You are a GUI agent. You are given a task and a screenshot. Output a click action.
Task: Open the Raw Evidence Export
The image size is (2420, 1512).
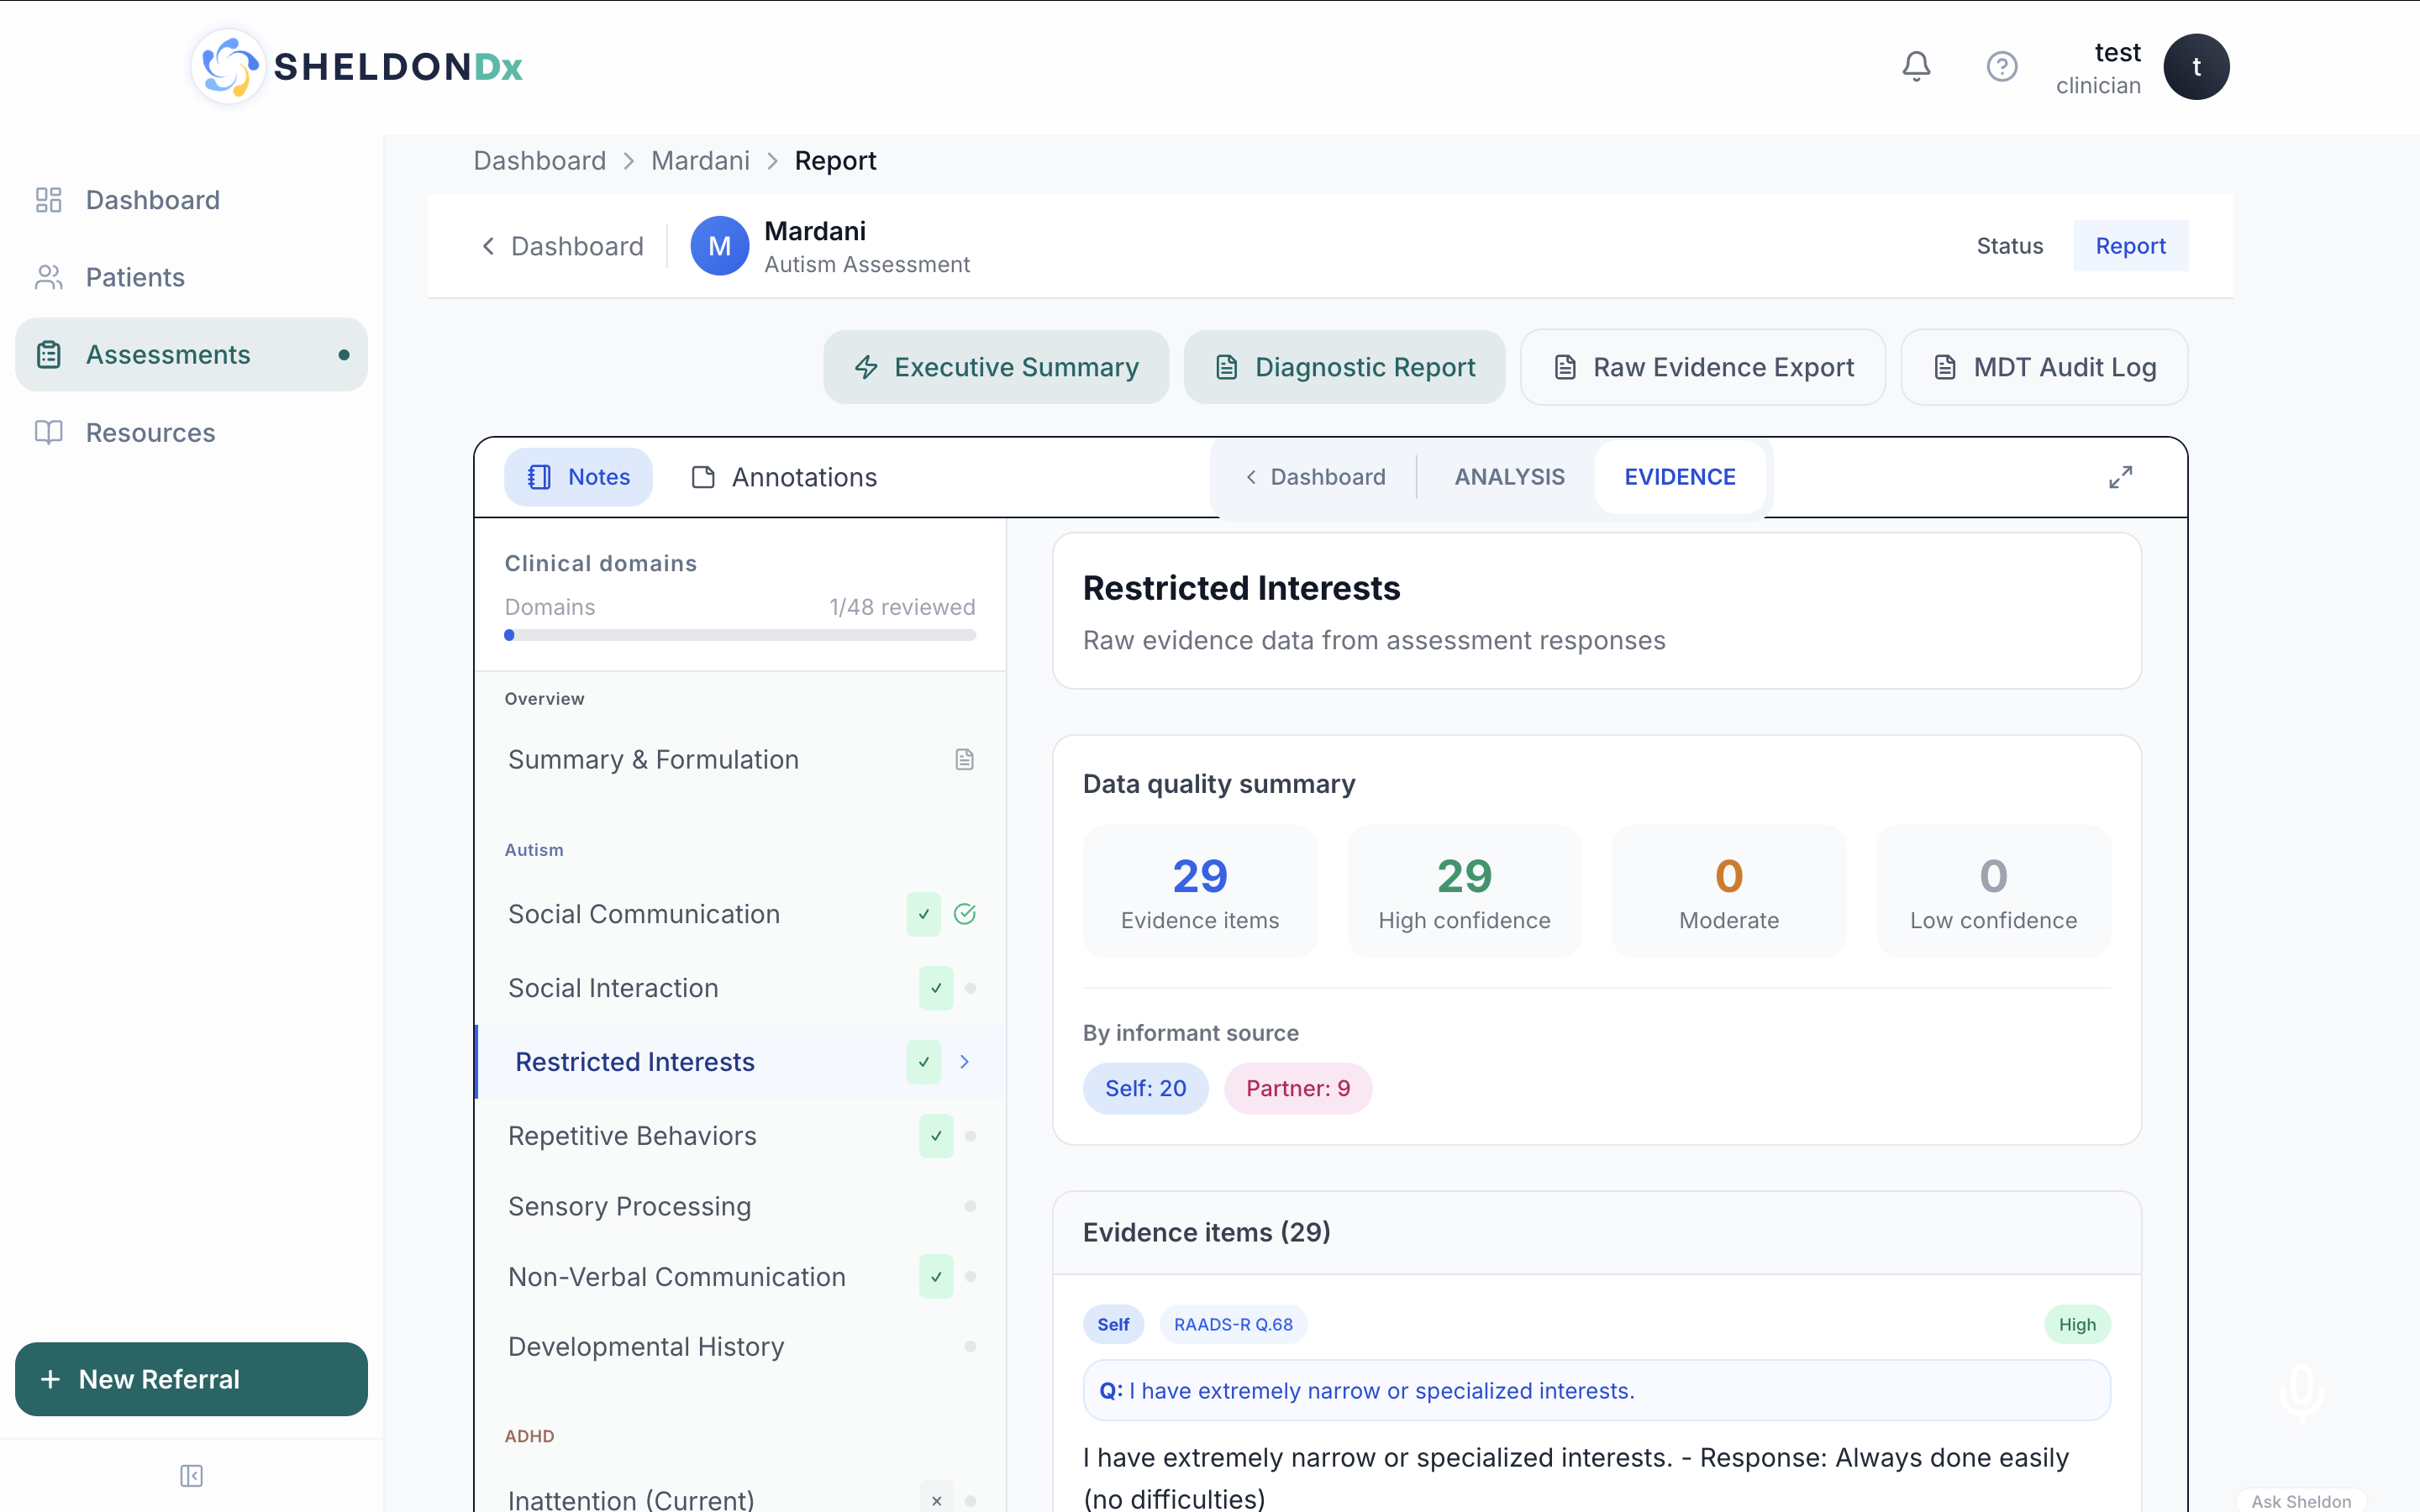(1703, 367)
